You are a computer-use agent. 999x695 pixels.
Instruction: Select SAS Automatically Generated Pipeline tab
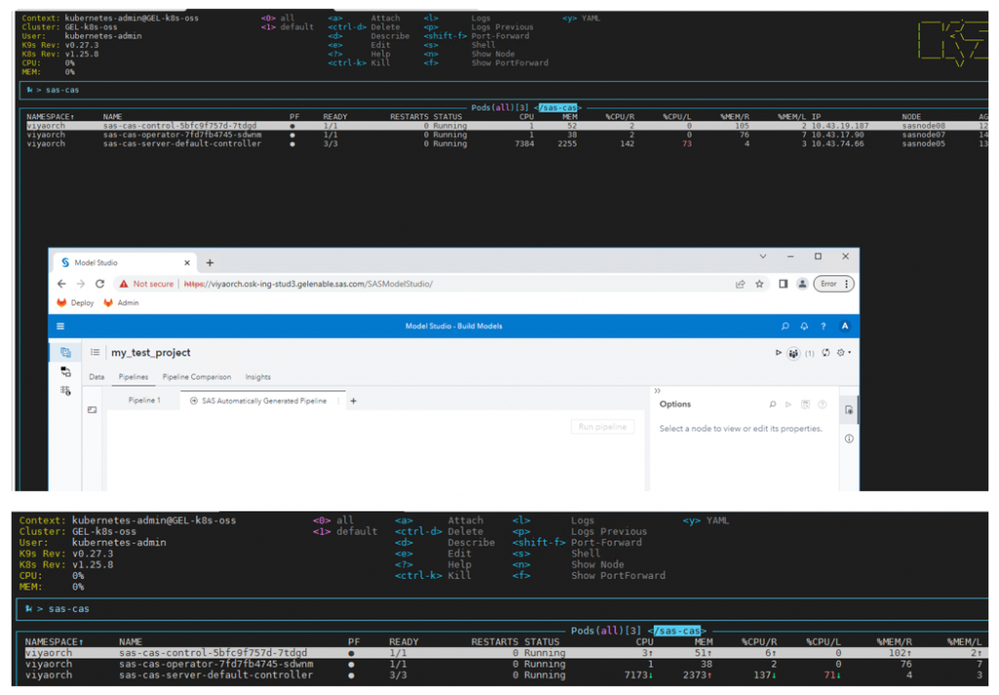coord(264,401)
